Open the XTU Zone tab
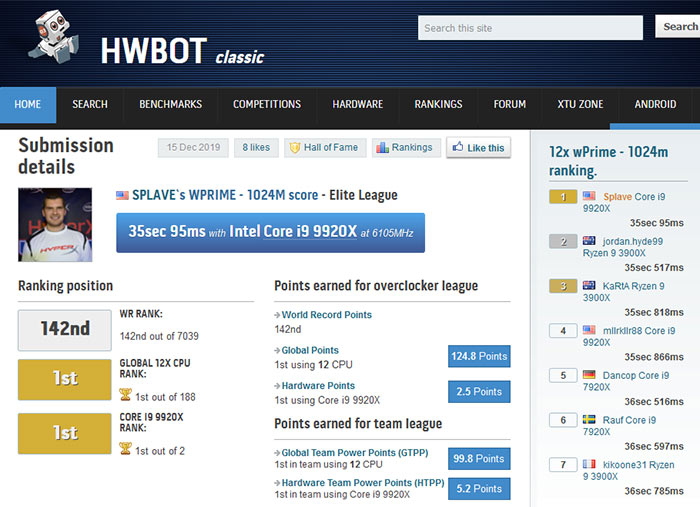The image size is (700, 507). [x=580, y=104]
